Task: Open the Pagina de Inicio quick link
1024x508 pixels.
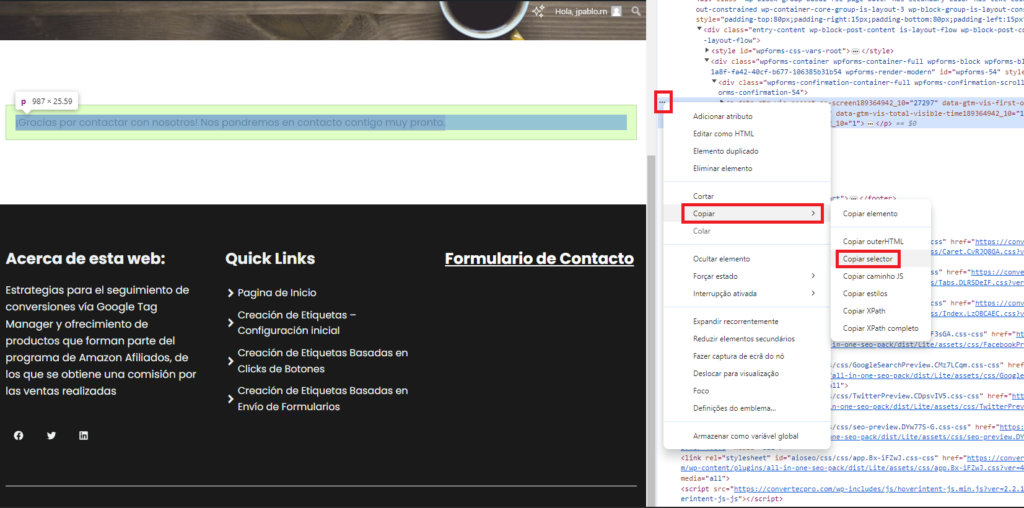Action: (x=277, y=293)
